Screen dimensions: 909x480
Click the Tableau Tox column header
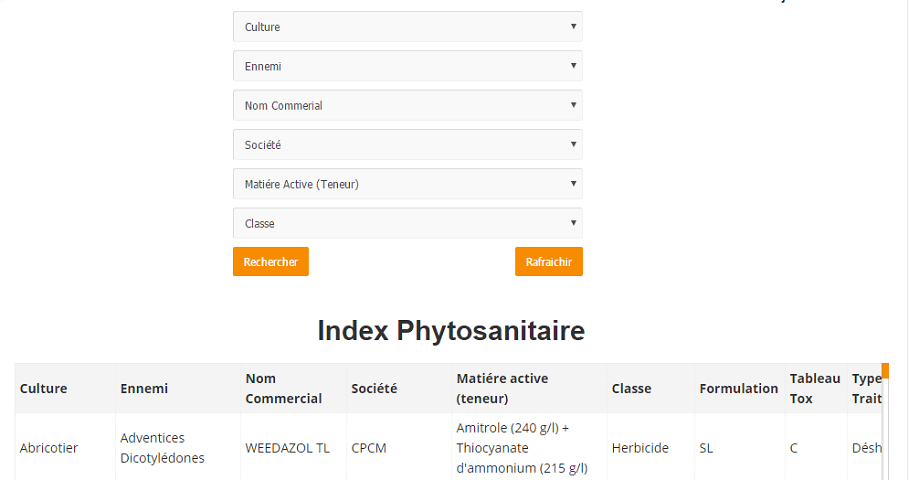816,388
